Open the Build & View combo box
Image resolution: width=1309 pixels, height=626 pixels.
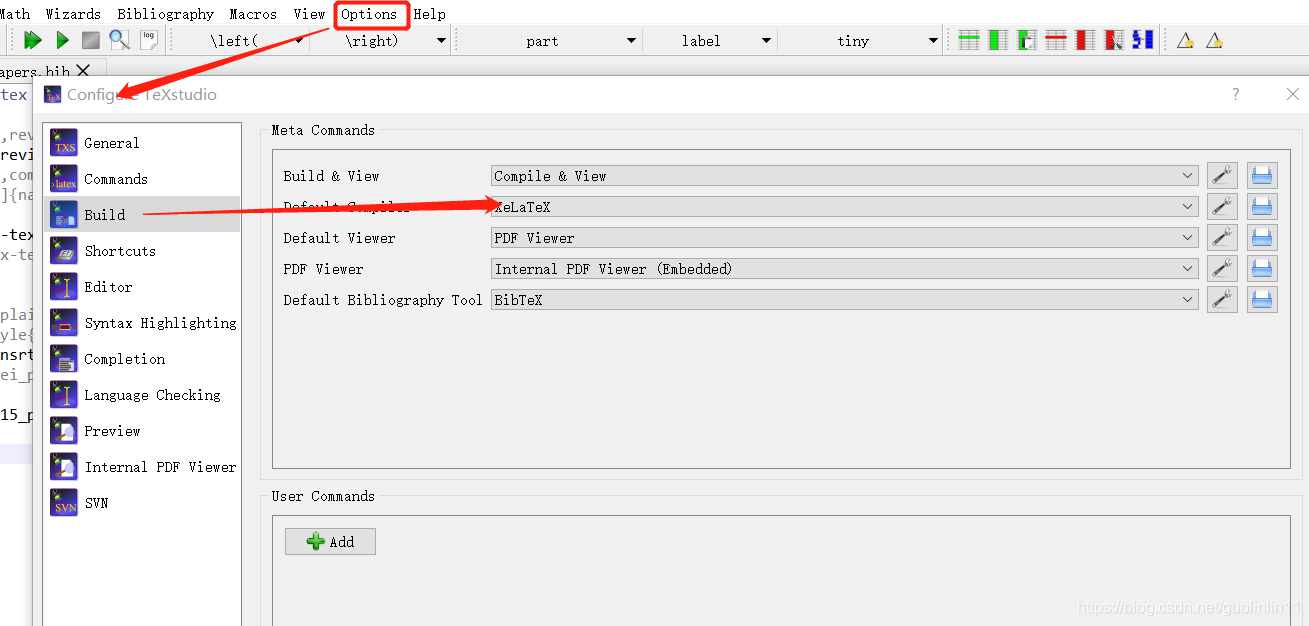pos(845,175)
